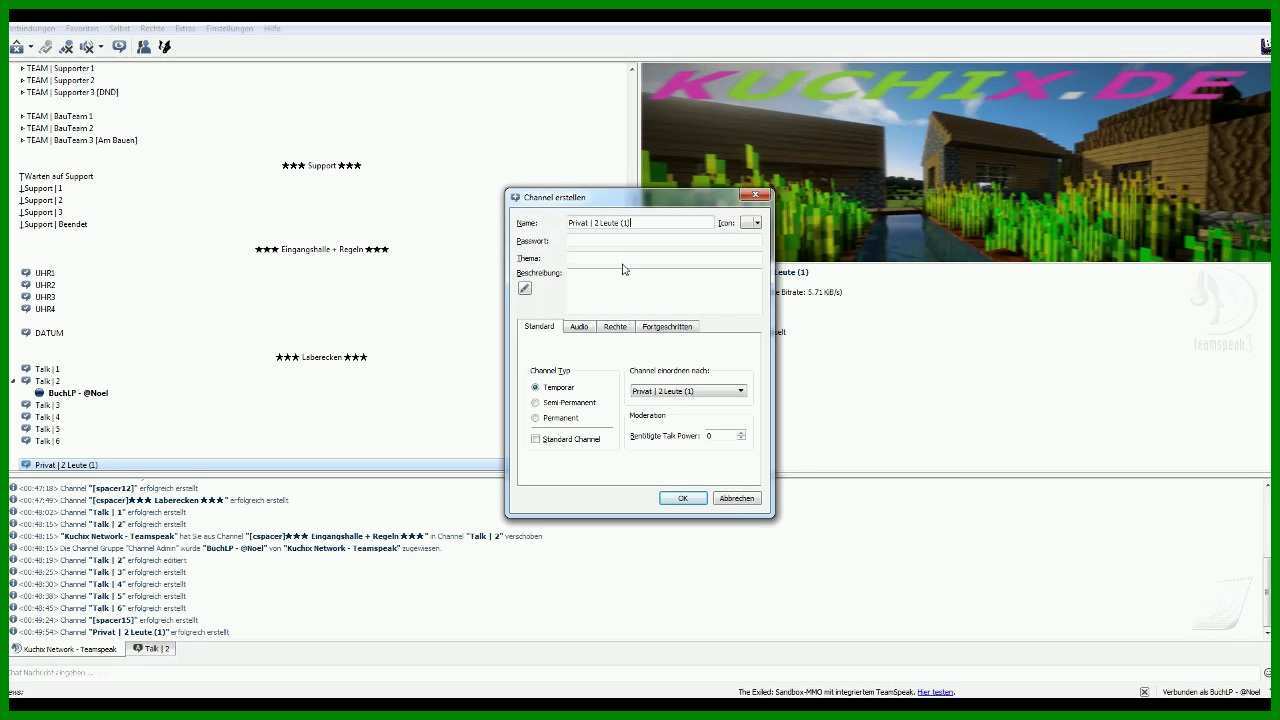Click the disconnect plug toolbar icon

click(x=45, y=46)
